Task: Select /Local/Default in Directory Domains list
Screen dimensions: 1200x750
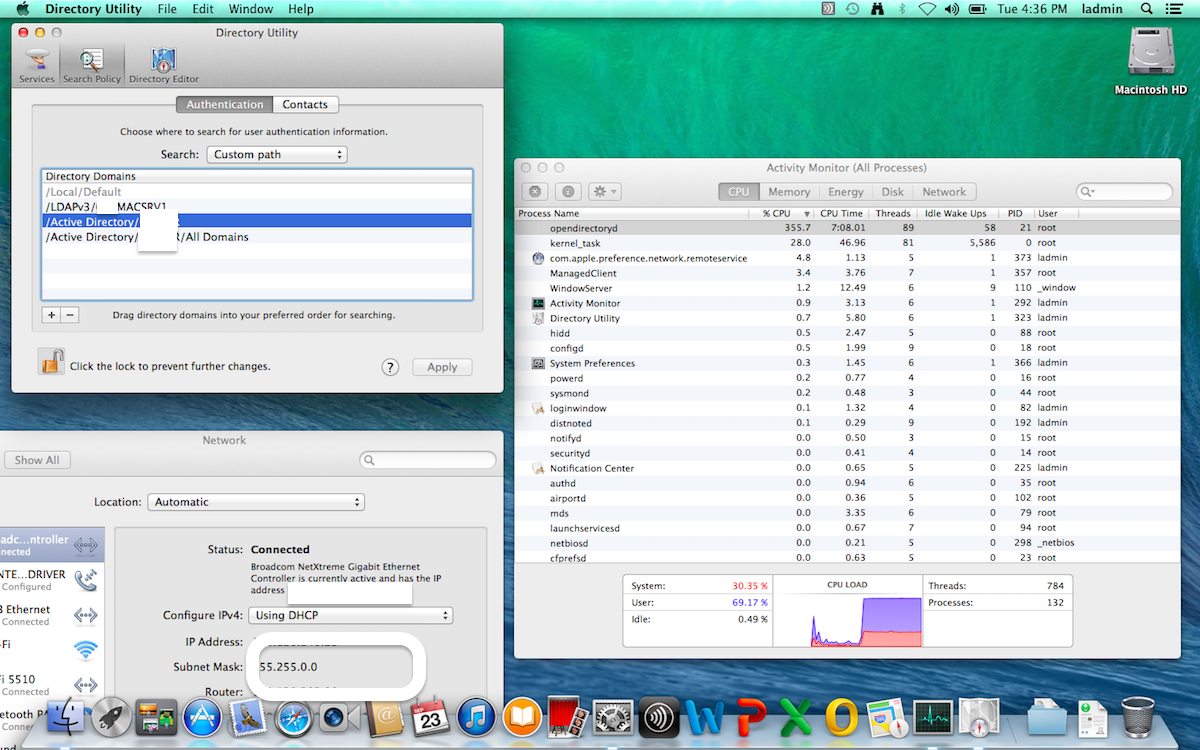Action: [x=257, y=192]
